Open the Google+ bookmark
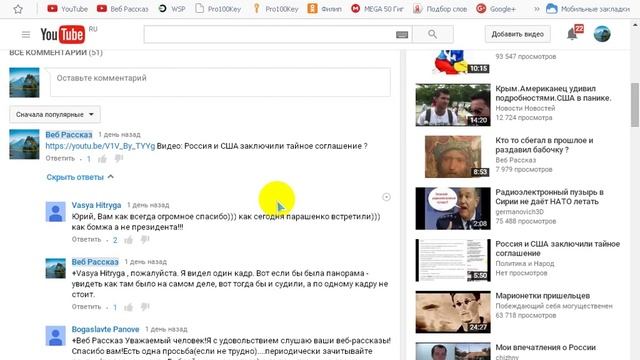The image size is (640, 360). pyautogui.click(x=496, y=9)
